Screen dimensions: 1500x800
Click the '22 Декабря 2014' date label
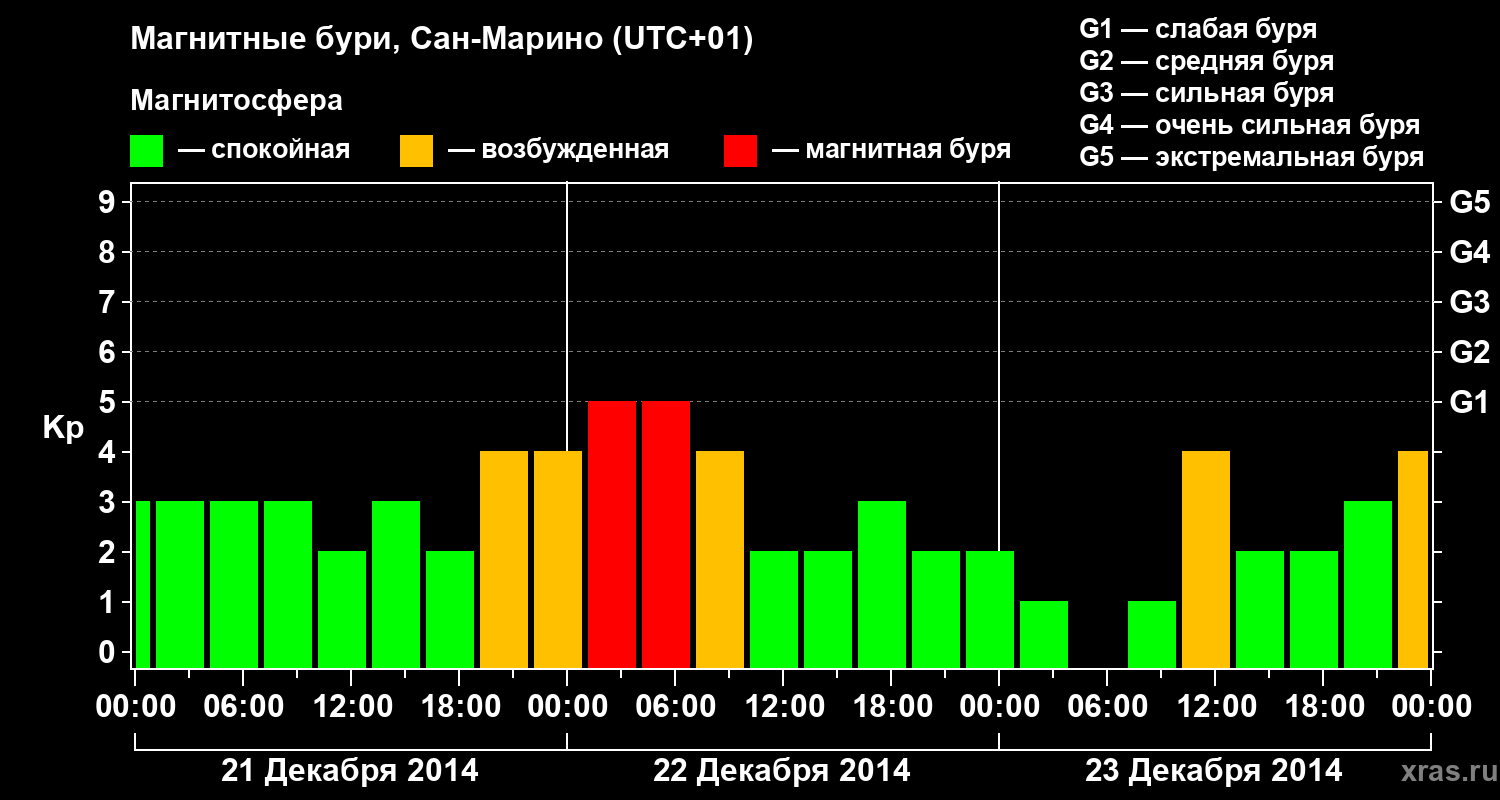point(782,771)
